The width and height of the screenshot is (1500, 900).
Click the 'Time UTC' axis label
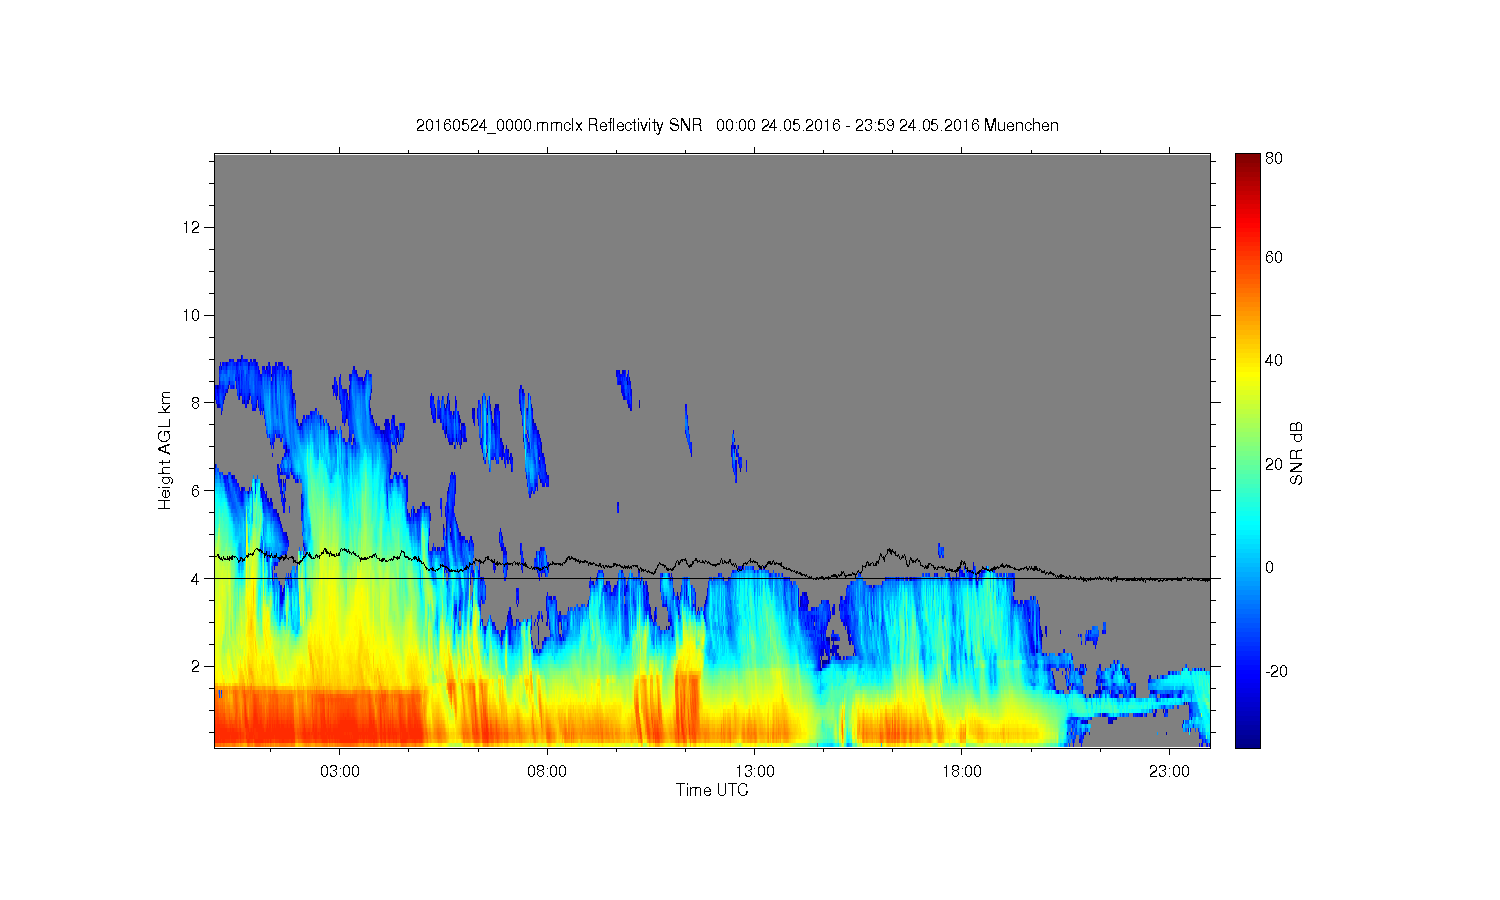coord(712,790)
